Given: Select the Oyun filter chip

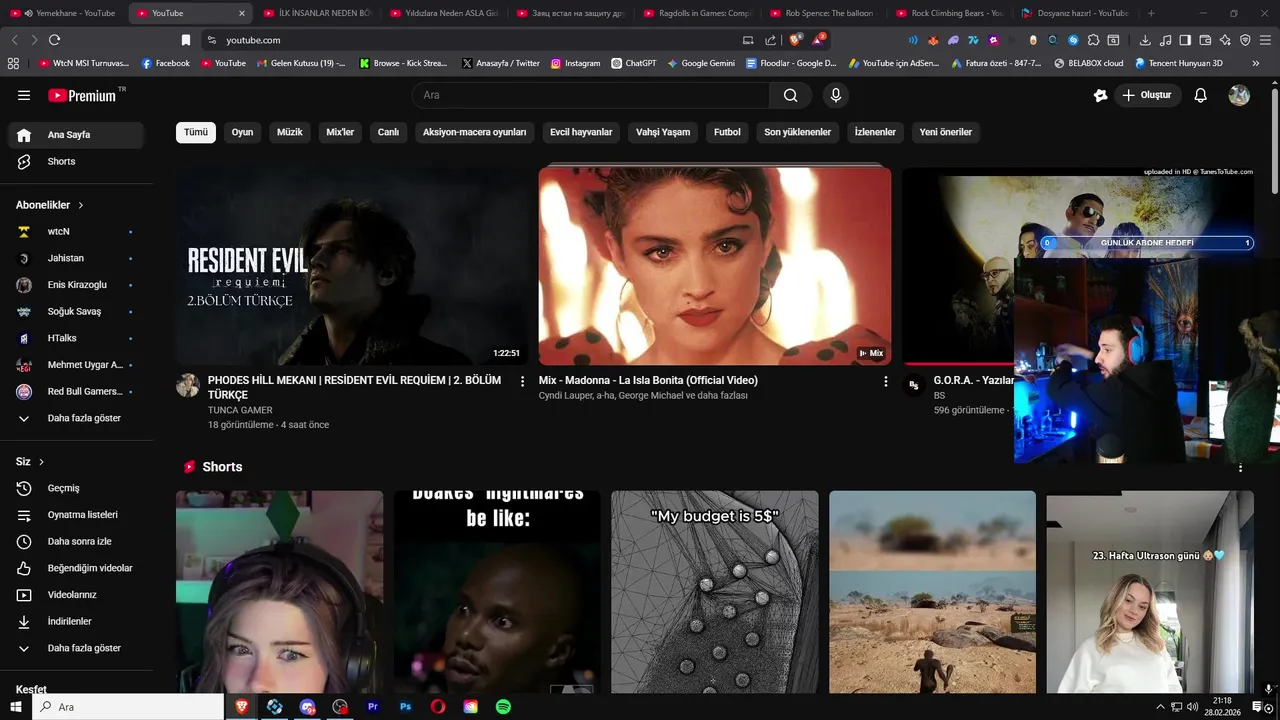Looking at the screenshot, I should point(243,132).
